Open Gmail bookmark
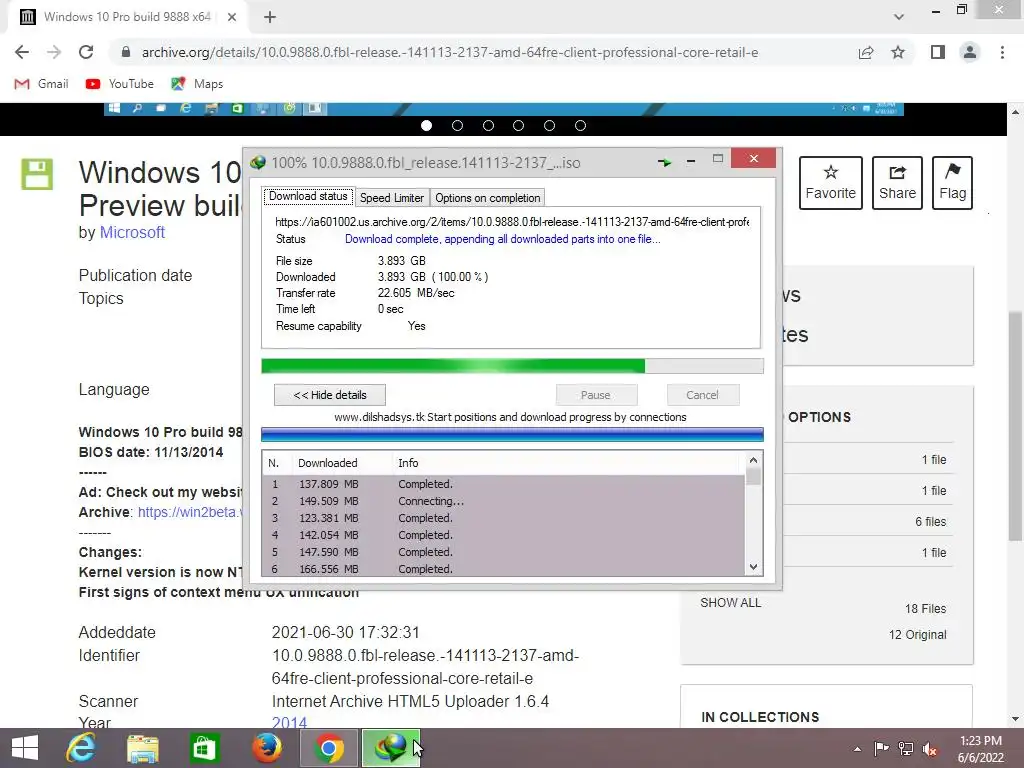 tap(42, 84)
